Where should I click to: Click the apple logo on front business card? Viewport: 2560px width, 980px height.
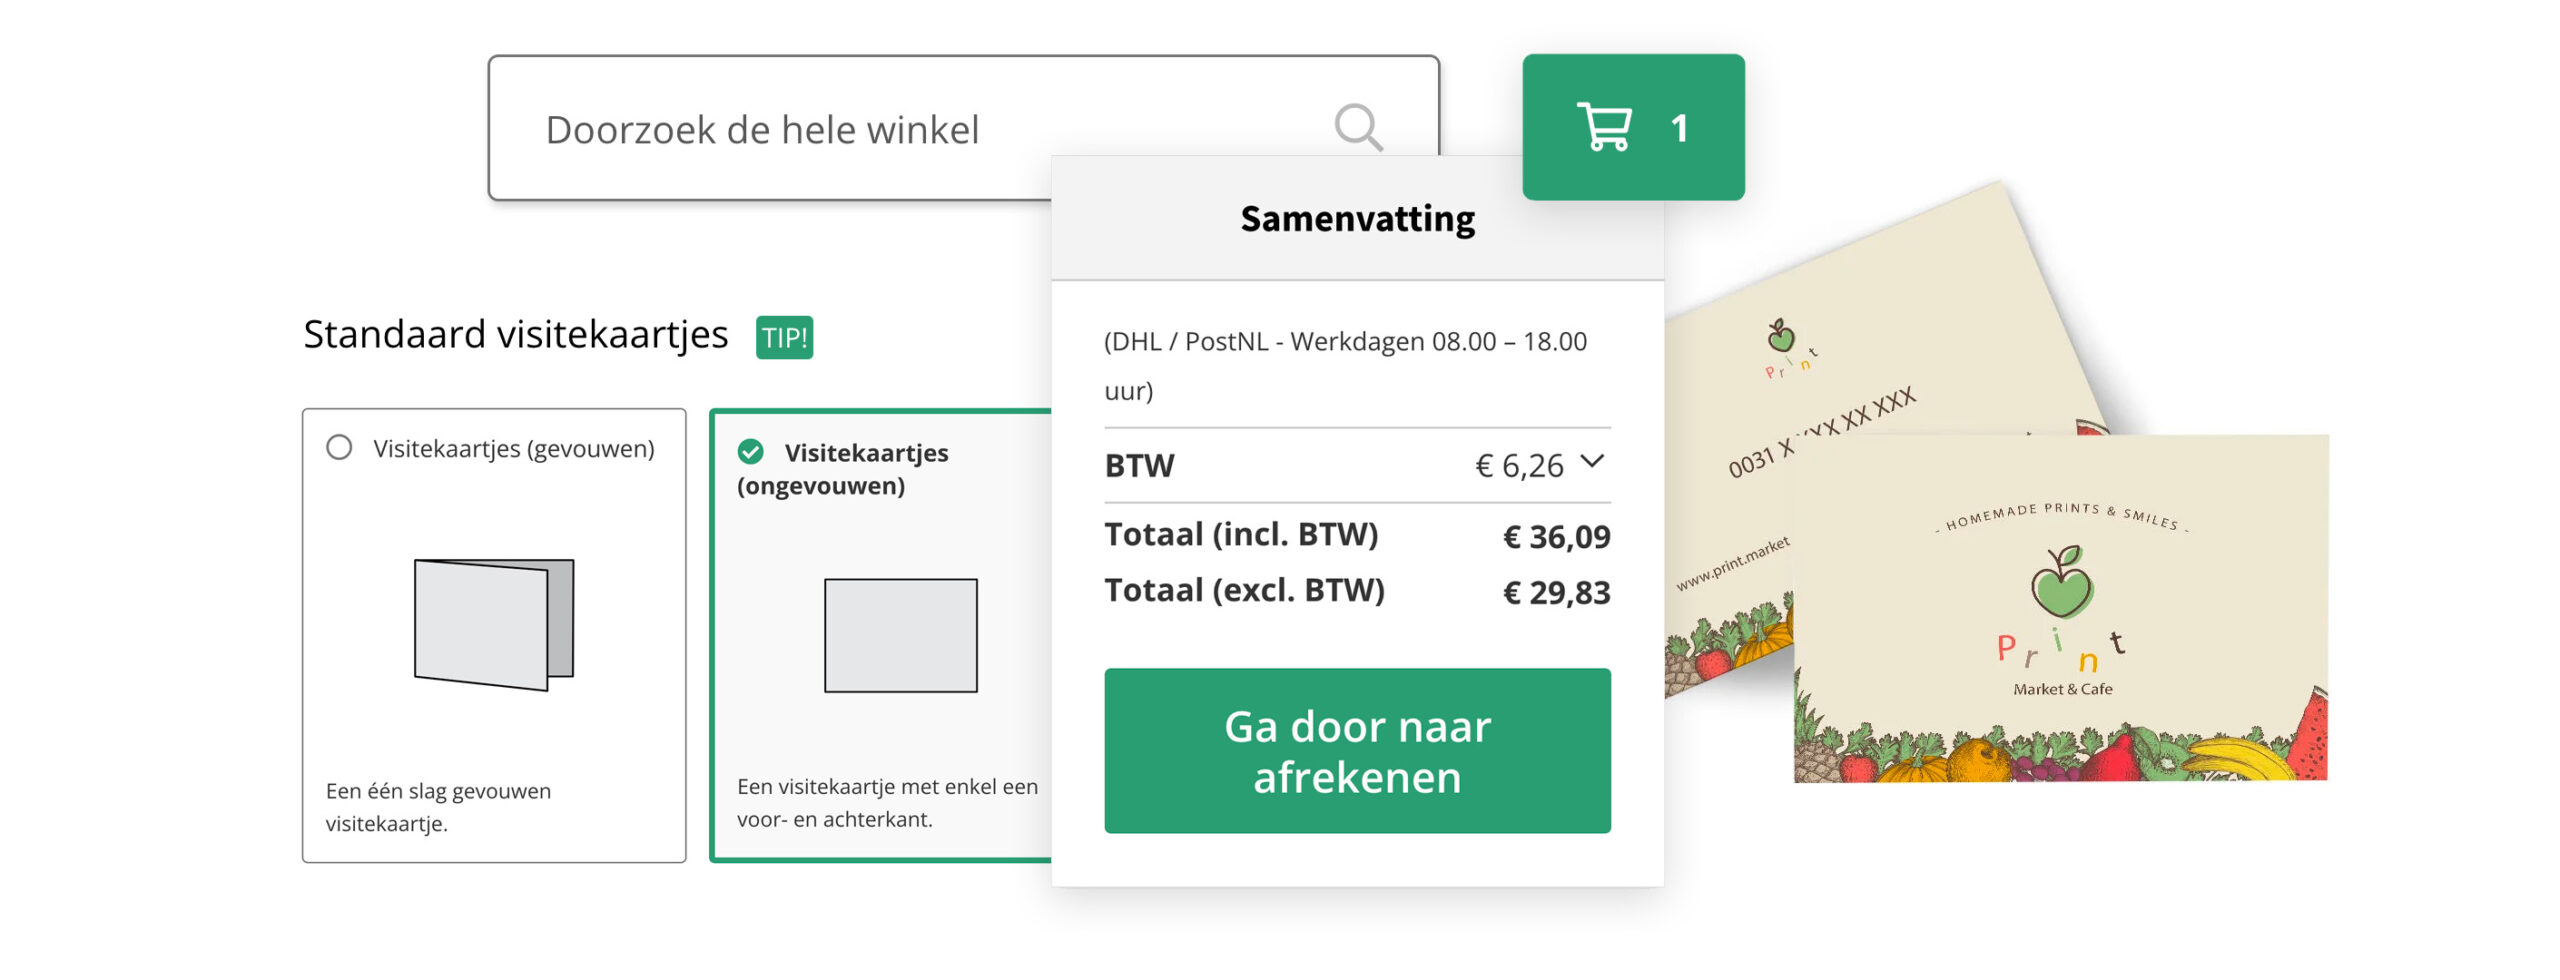(2061, 582)
